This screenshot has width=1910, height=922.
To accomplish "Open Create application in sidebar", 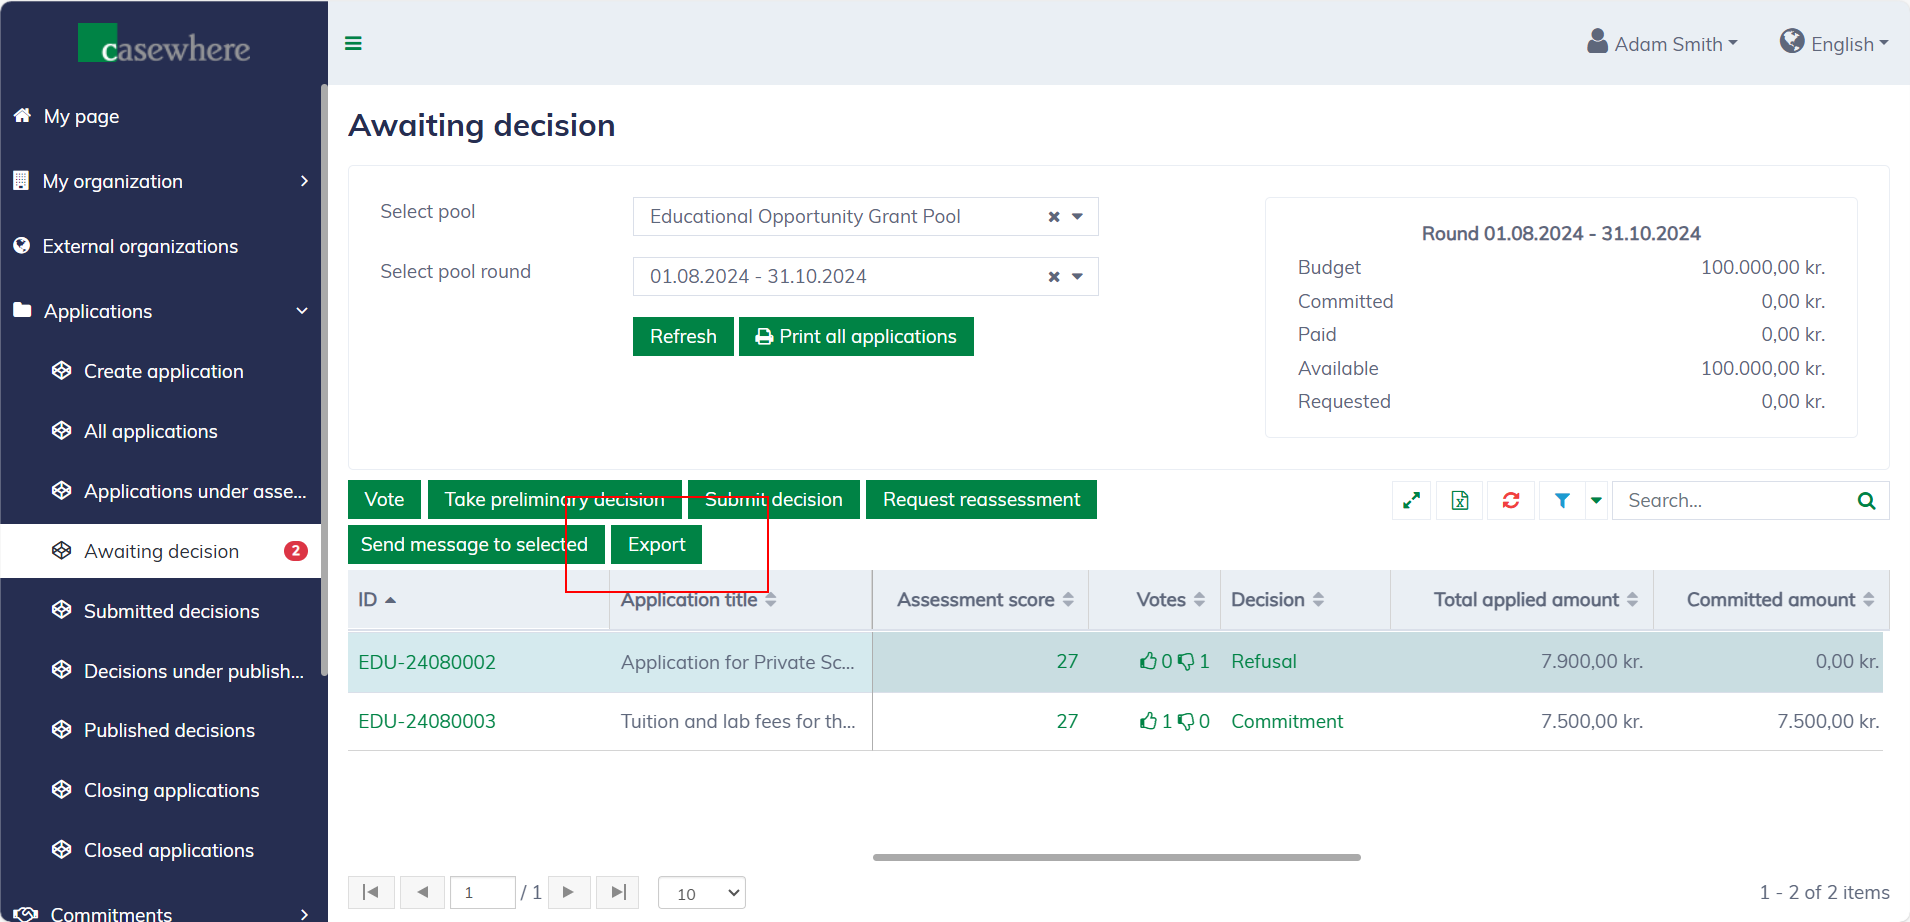I will (x=163, y=371).
